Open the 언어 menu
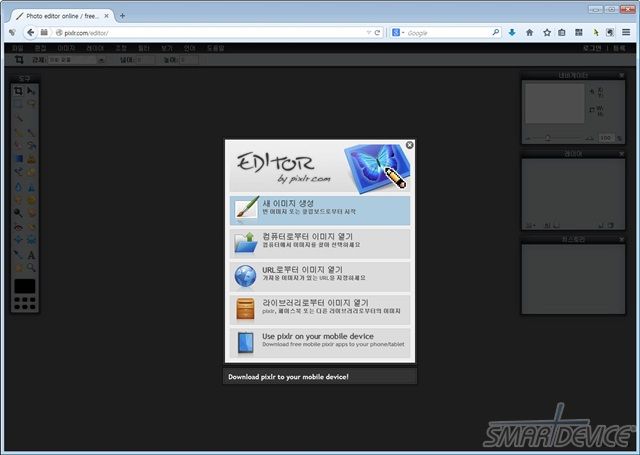The width and height of the screenshot is (640, 455). [x=189, y=48]
